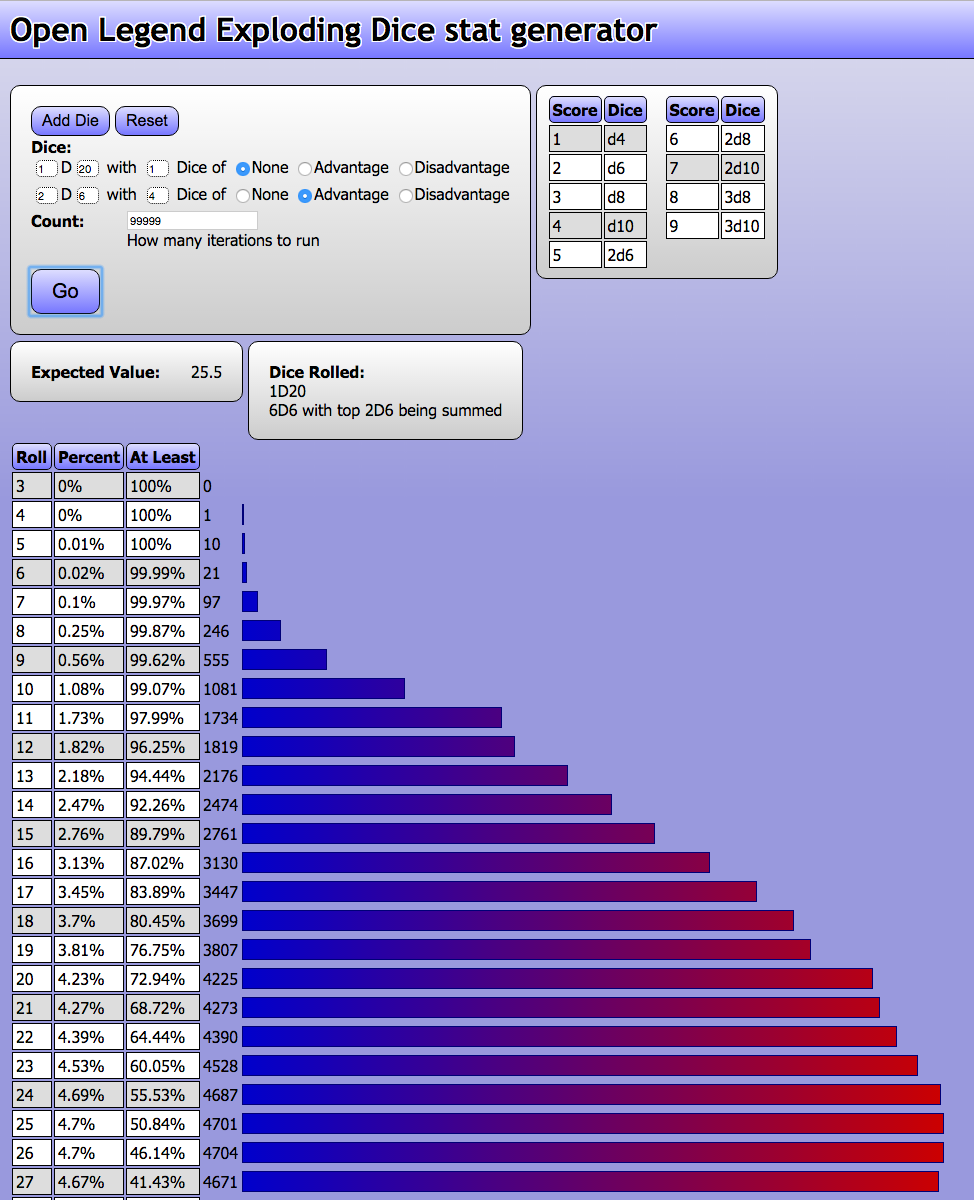Screen dimensions: 974x1200
Task: Click at-least cell 89.79% for roll 15
Action: pyautogui.click(x=163, y=834)
